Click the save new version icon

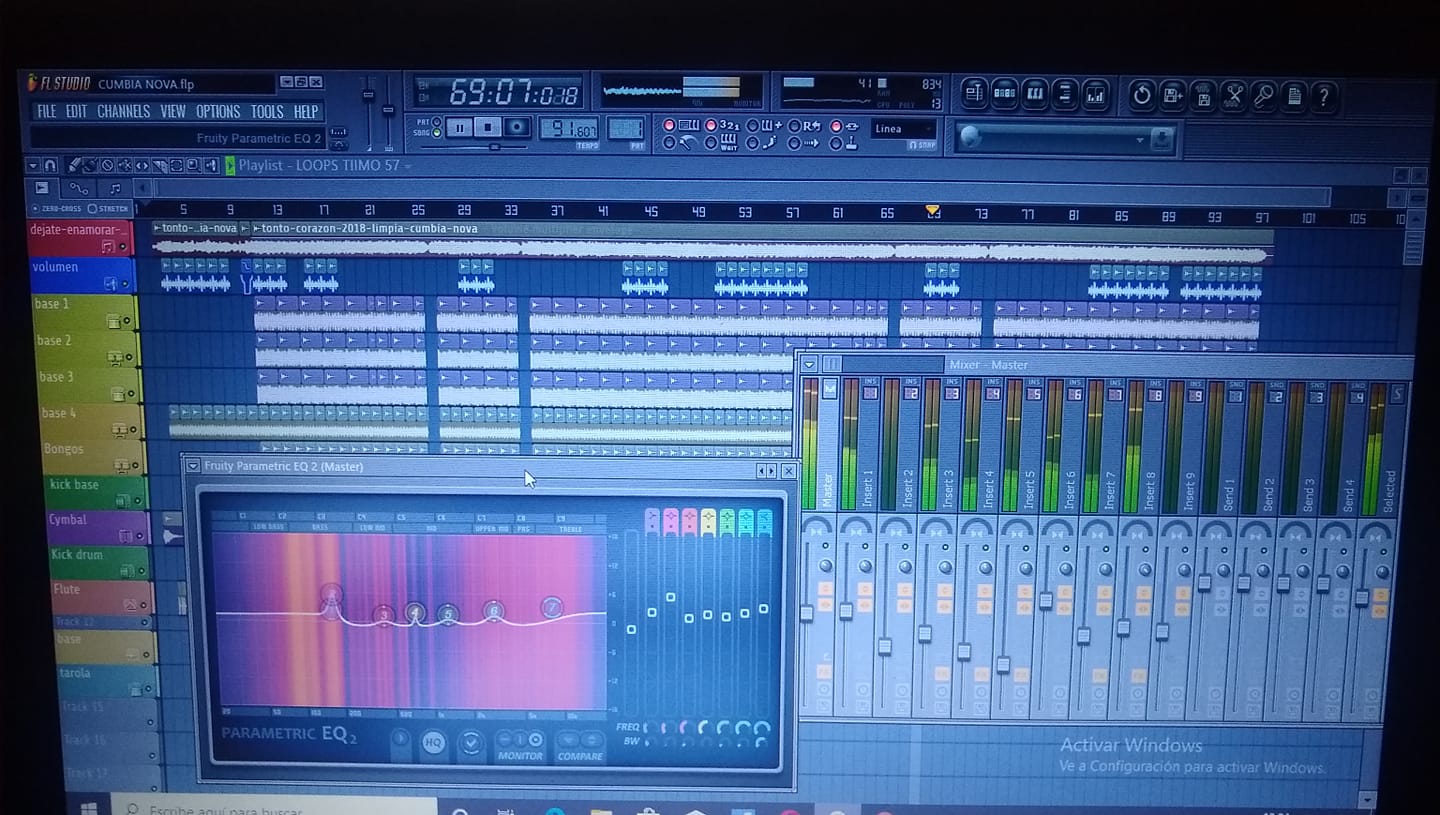point(1173,95)
